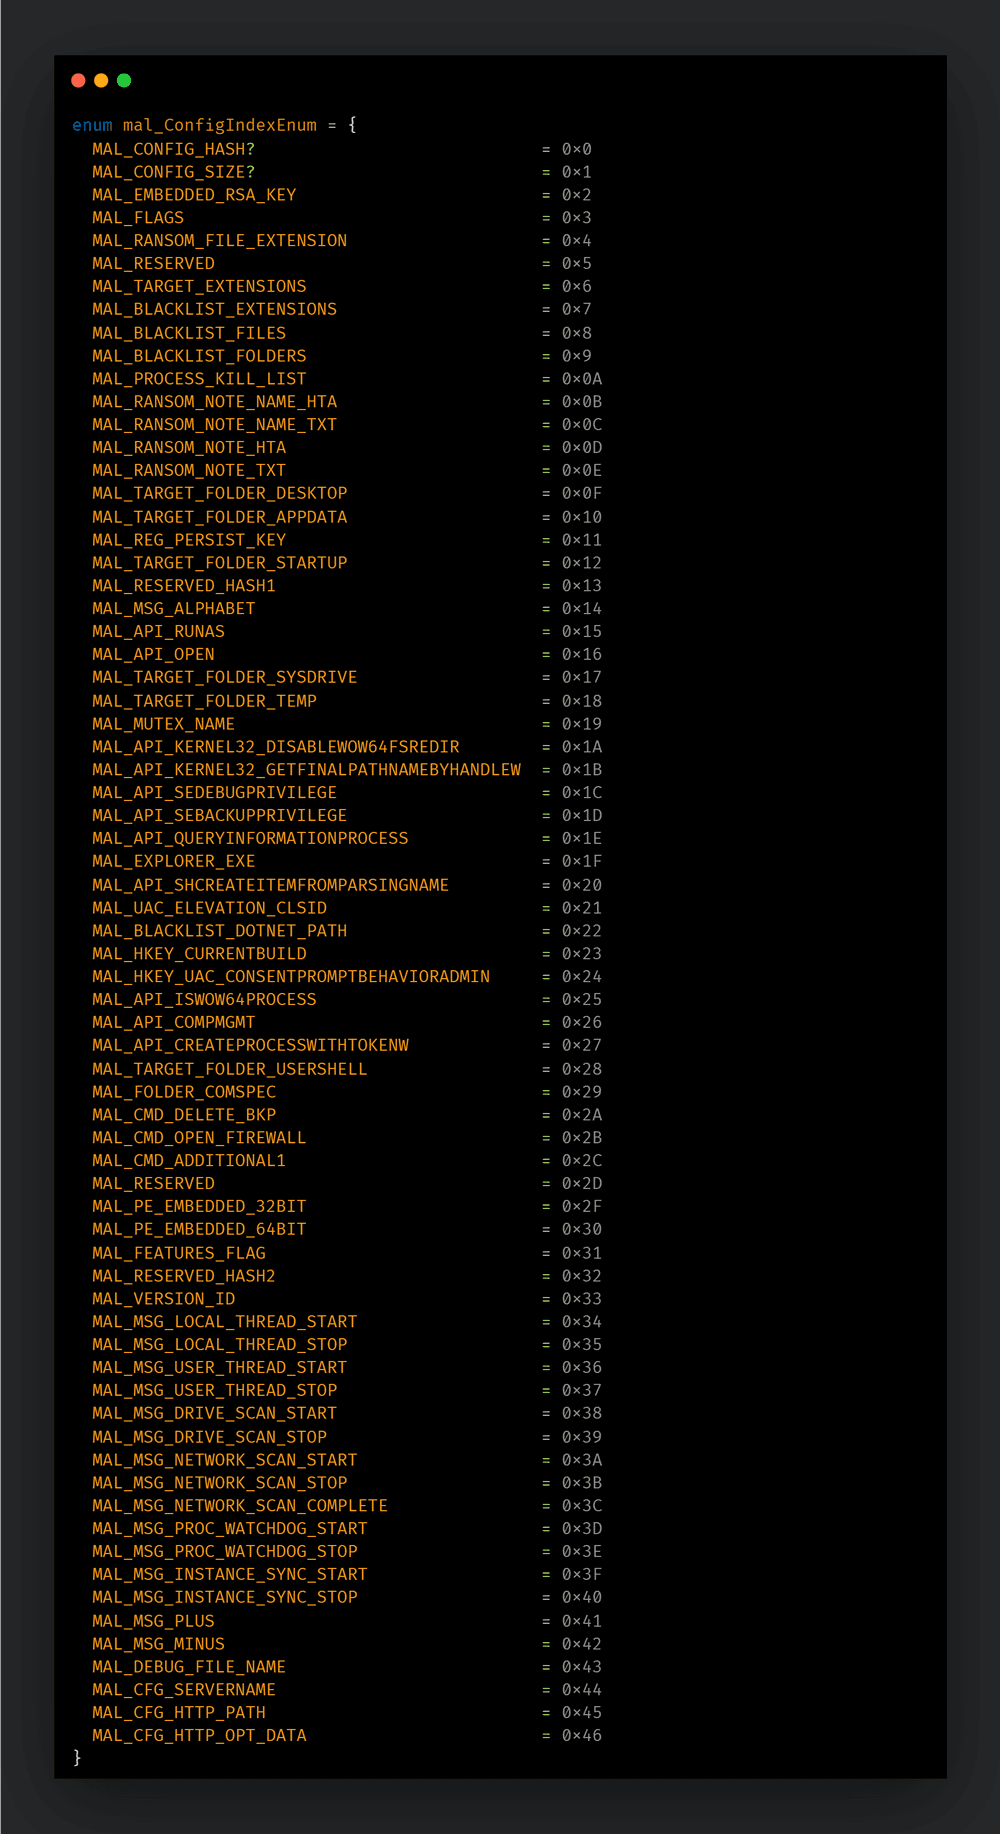Select MAL_CMD_OPEN_FIREWALL name

(199, 1138)
